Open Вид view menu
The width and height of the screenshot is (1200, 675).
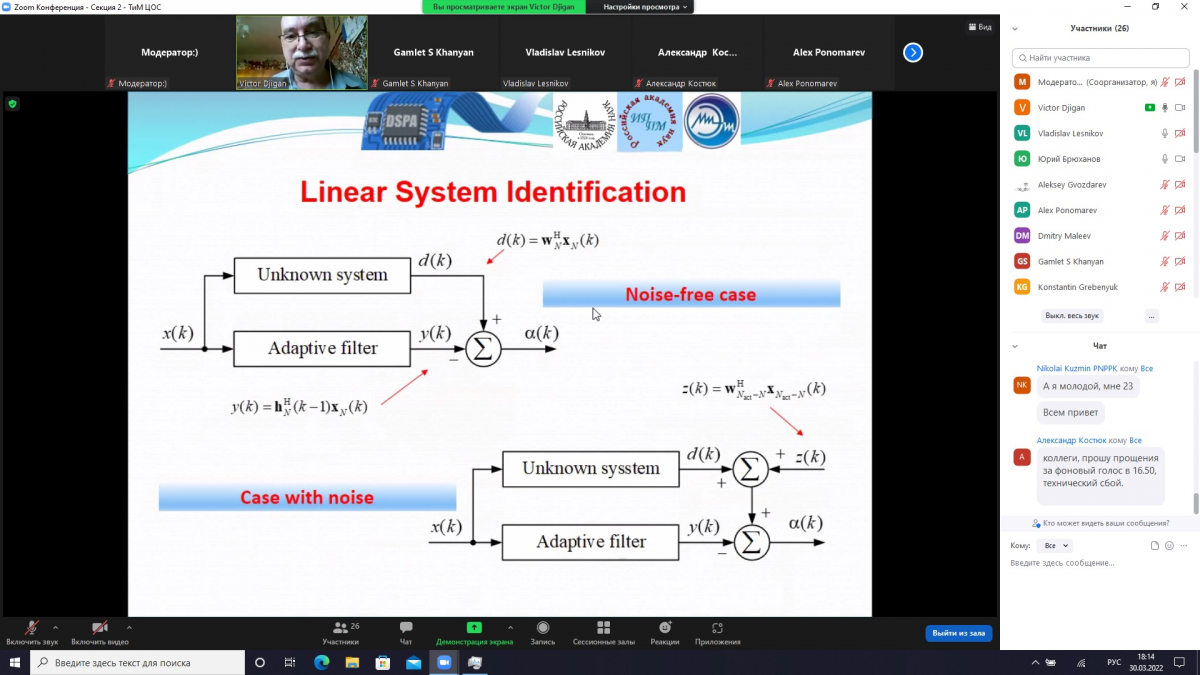[980, 27]
